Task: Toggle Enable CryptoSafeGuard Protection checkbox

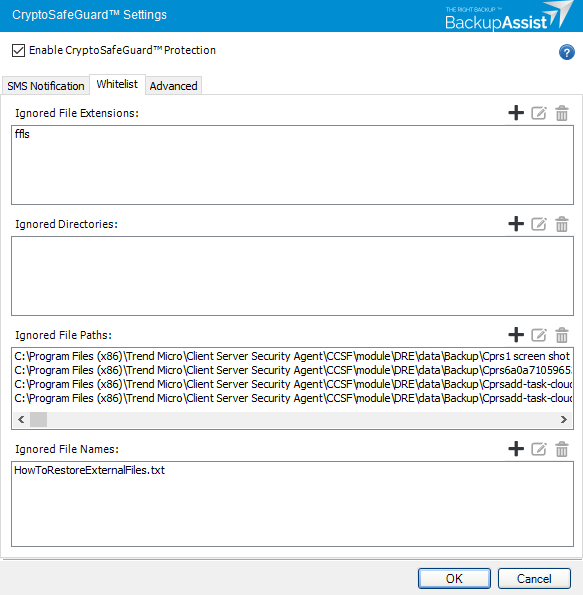Action: coord(18,50)
